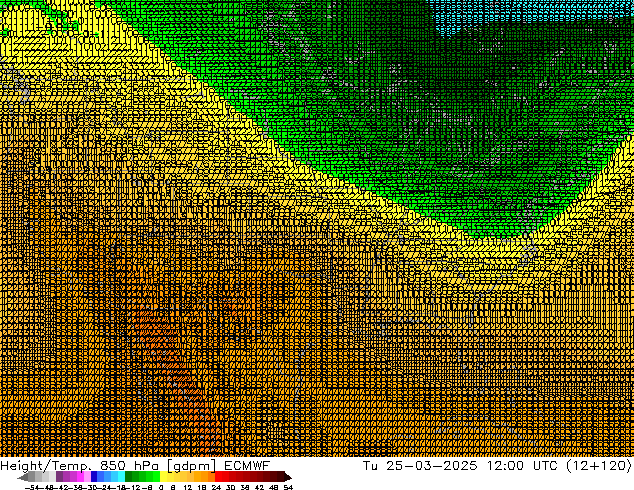This screenshot has height=490, width=634.
Task: Click the yellow 0 degree swatch in legend
Action: point(163,476)
